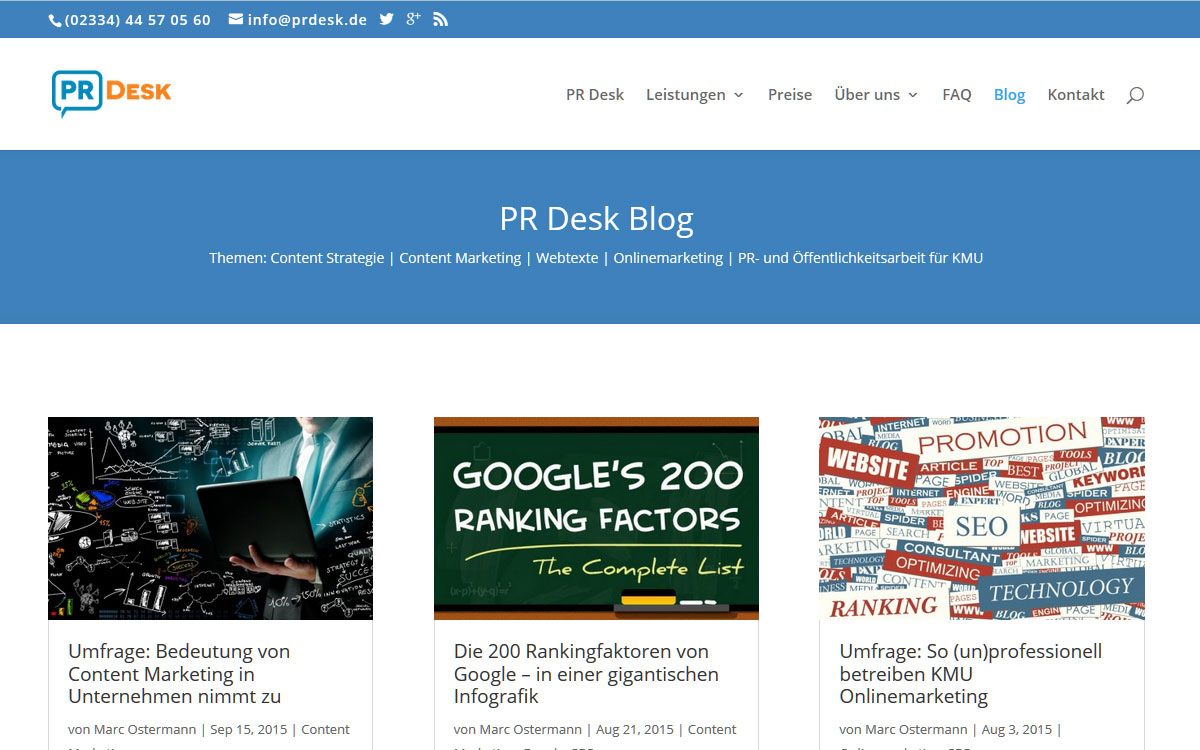Click the PR Desk logo
The image size is (1200, 750).
(x=111, y=94)
